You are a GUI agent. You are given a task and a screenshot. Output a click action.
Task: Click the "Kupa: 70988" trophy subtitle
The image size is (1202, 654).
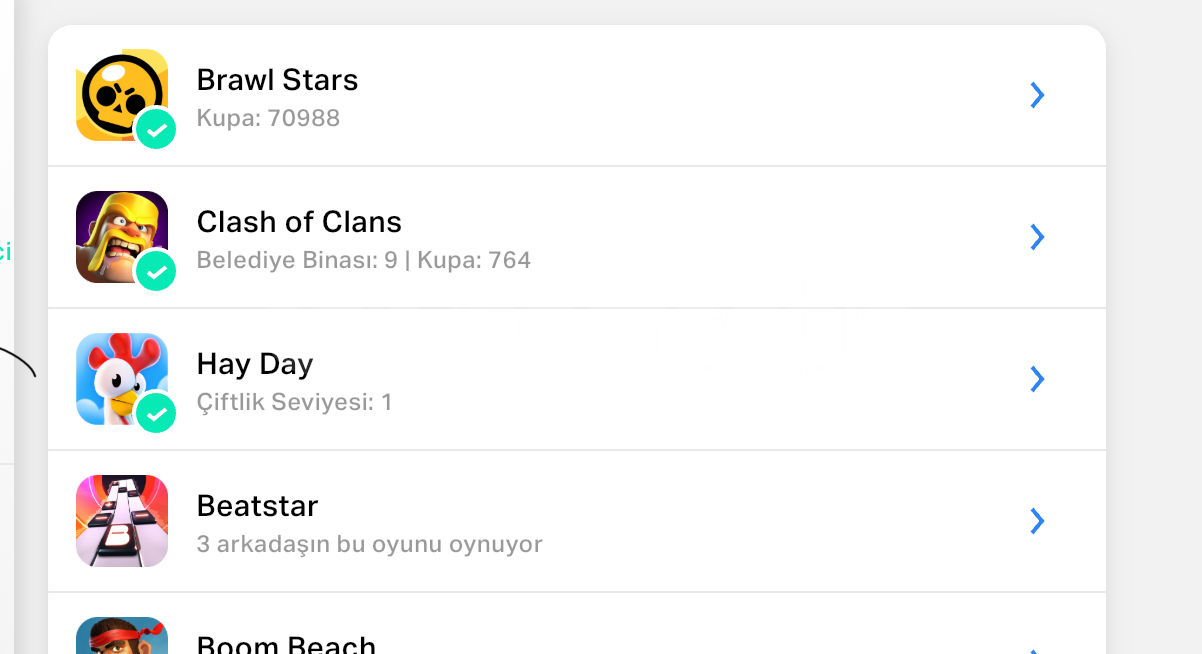tap(268, 119)
